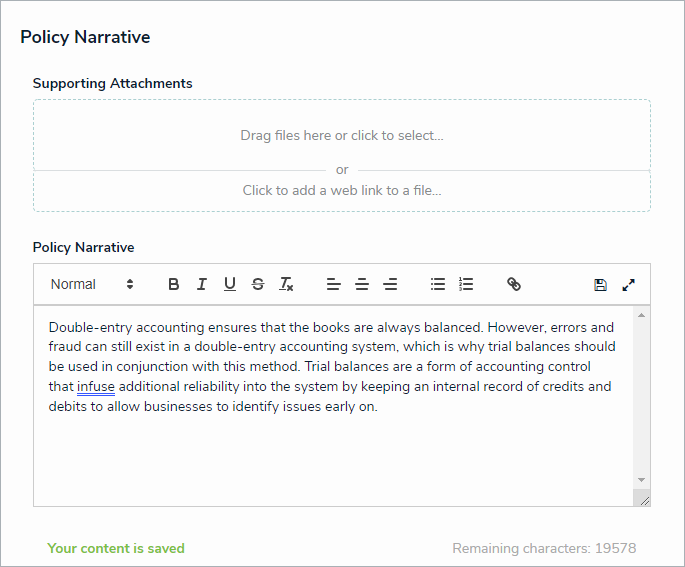The height and width of the screenshot is (567, 685).
Task: Click to add a web link to a file
Action: coord(342,190)
